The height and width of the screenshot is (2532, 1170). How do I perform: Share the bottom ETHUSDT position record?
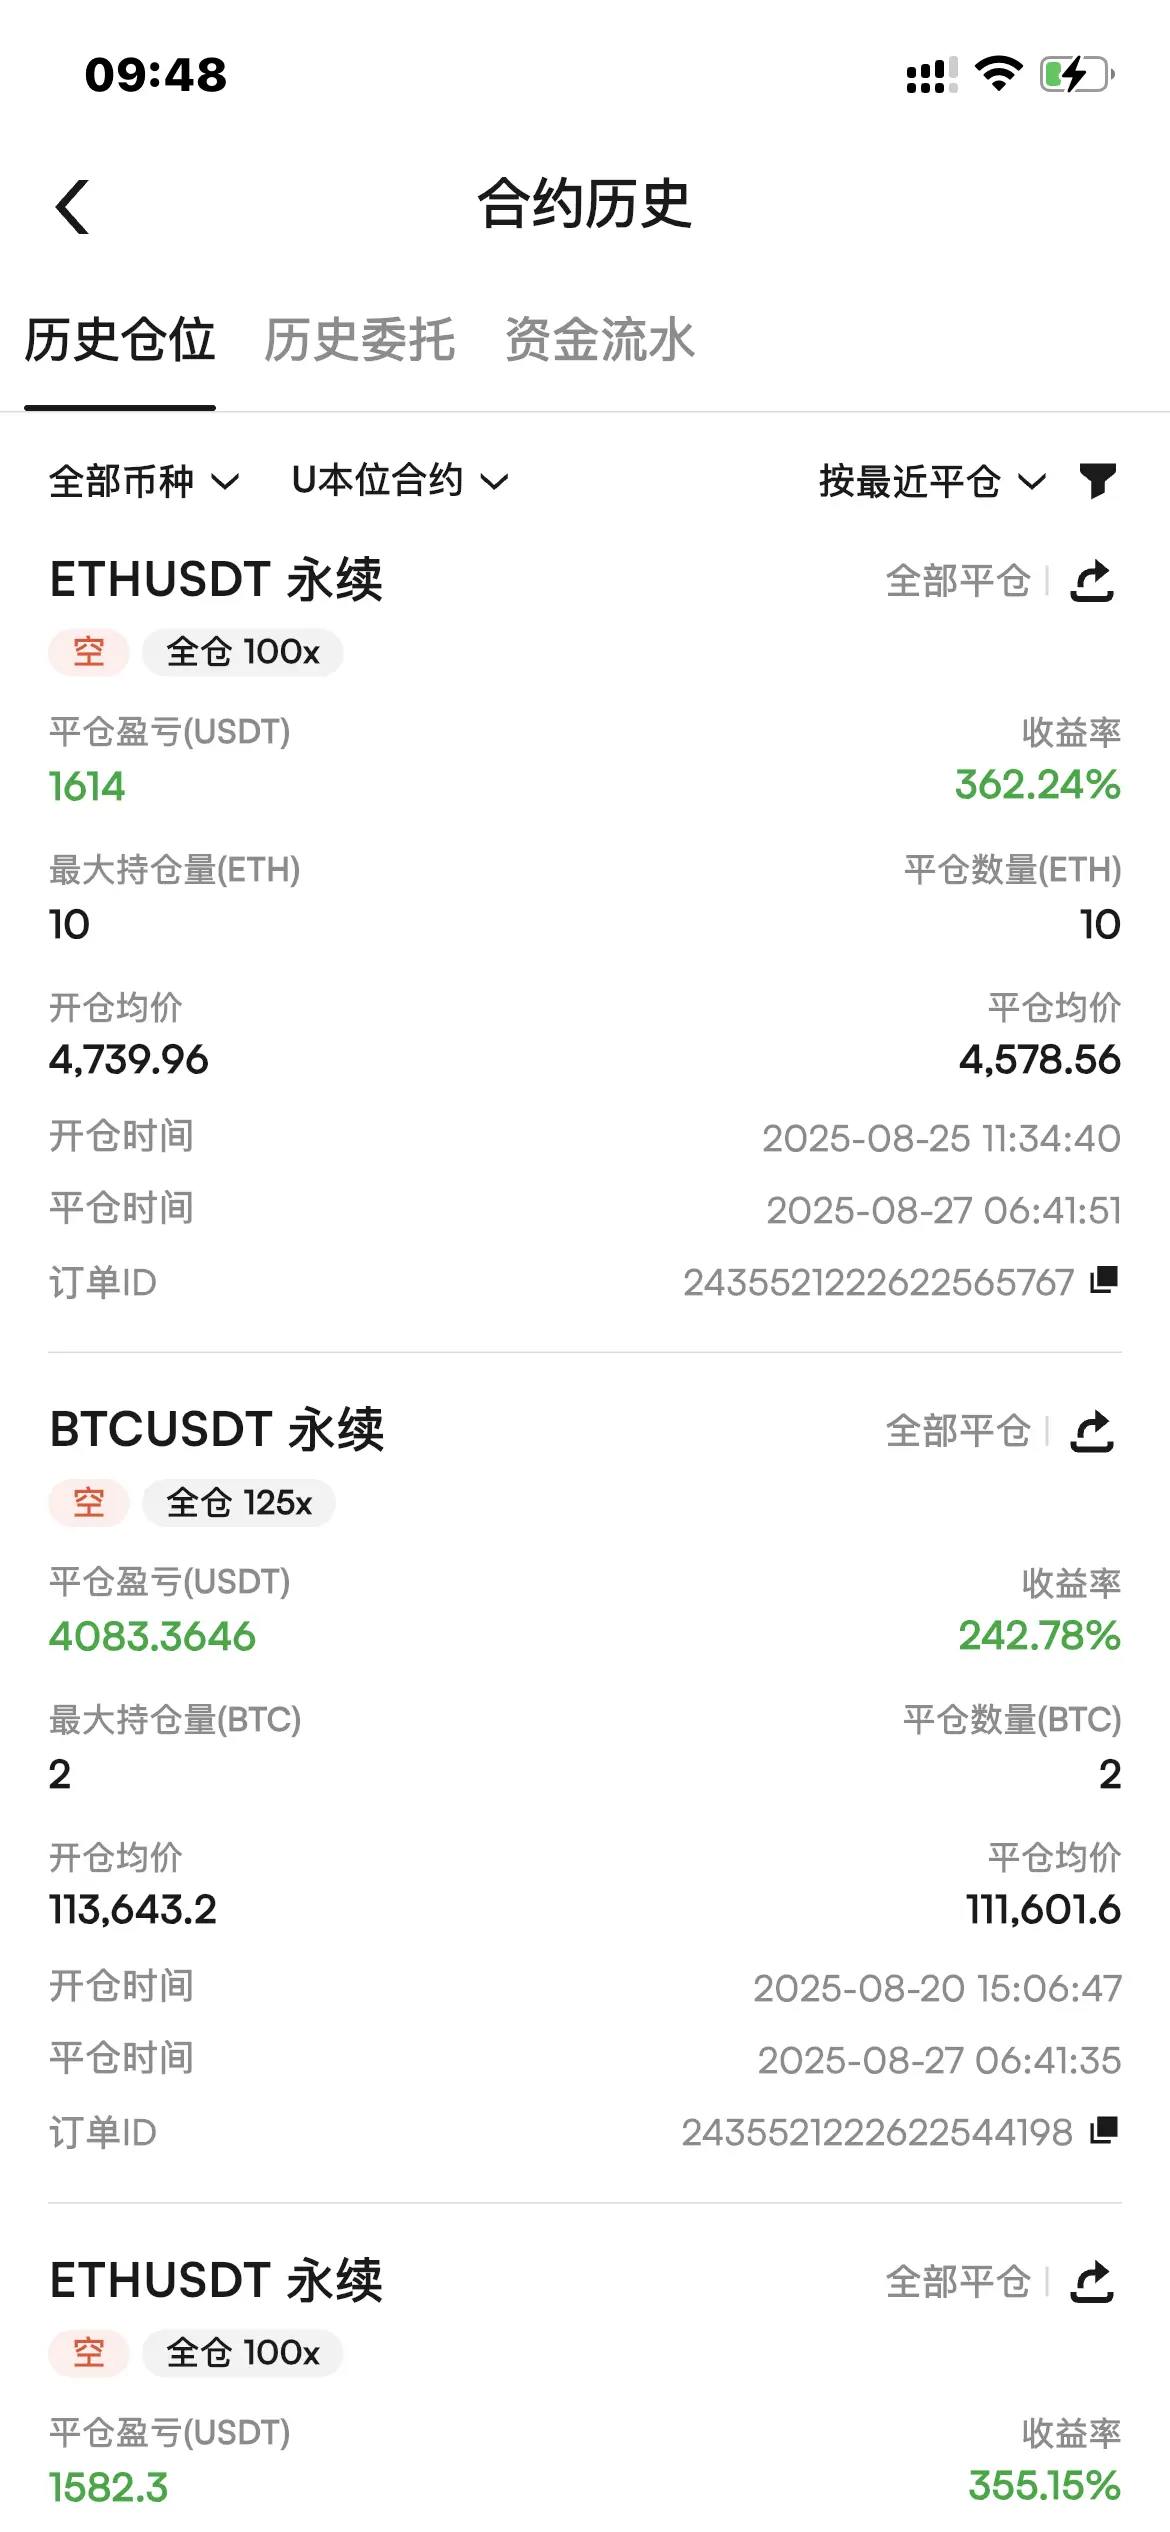point(1092,2281)
